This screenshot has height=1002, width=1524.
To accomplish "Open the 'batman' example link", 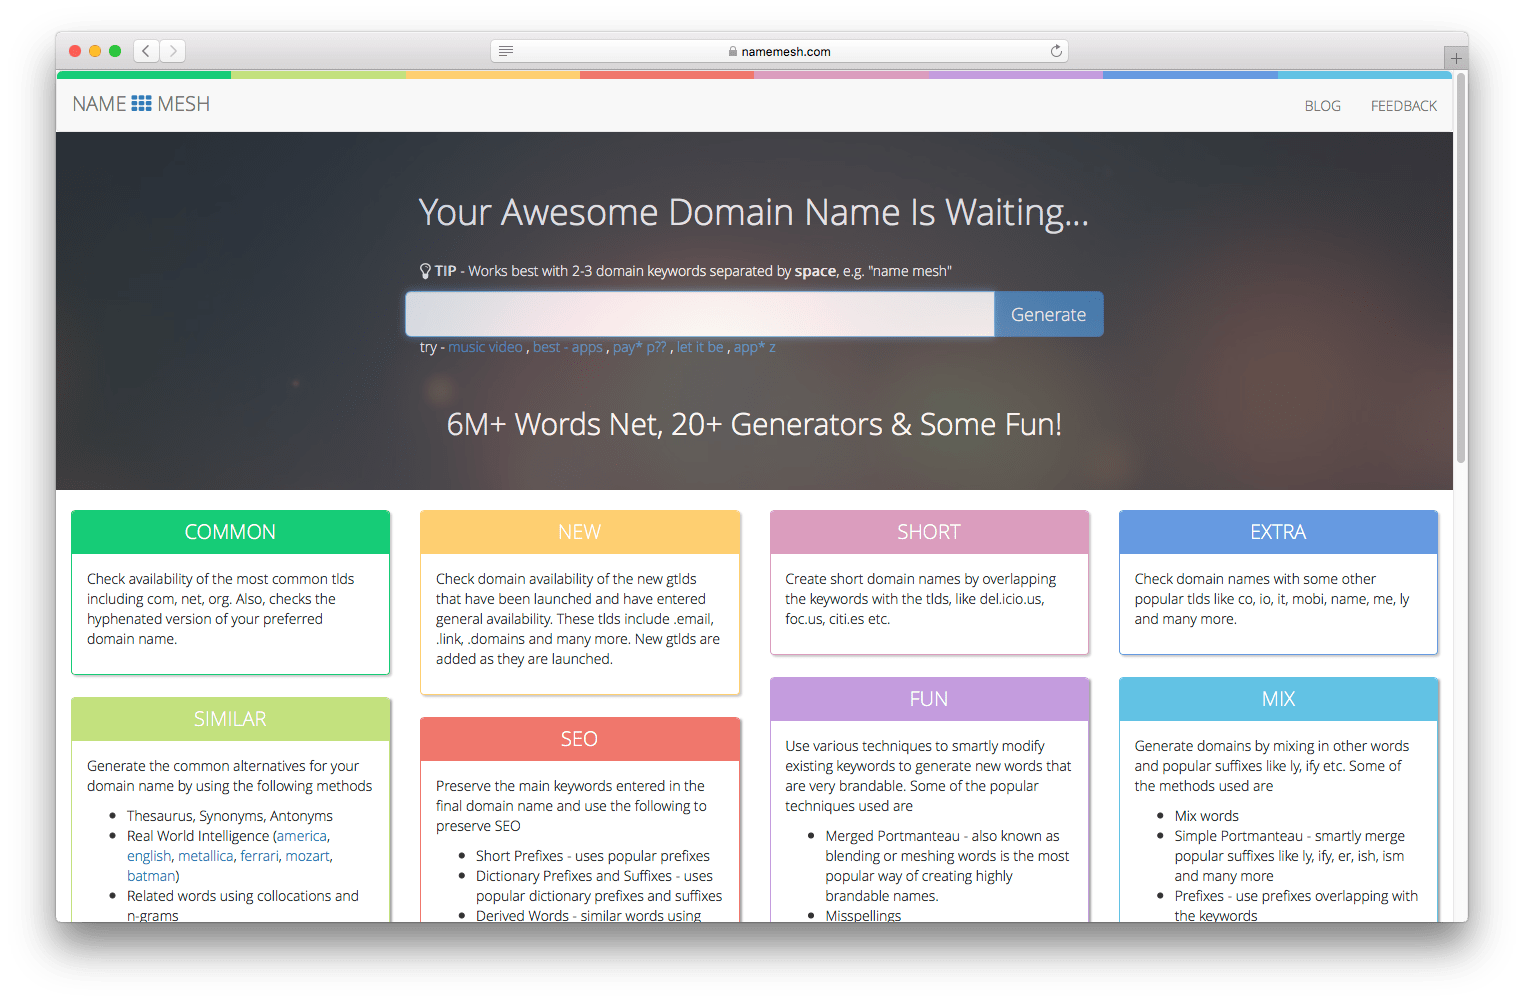I will pos(151,876).
